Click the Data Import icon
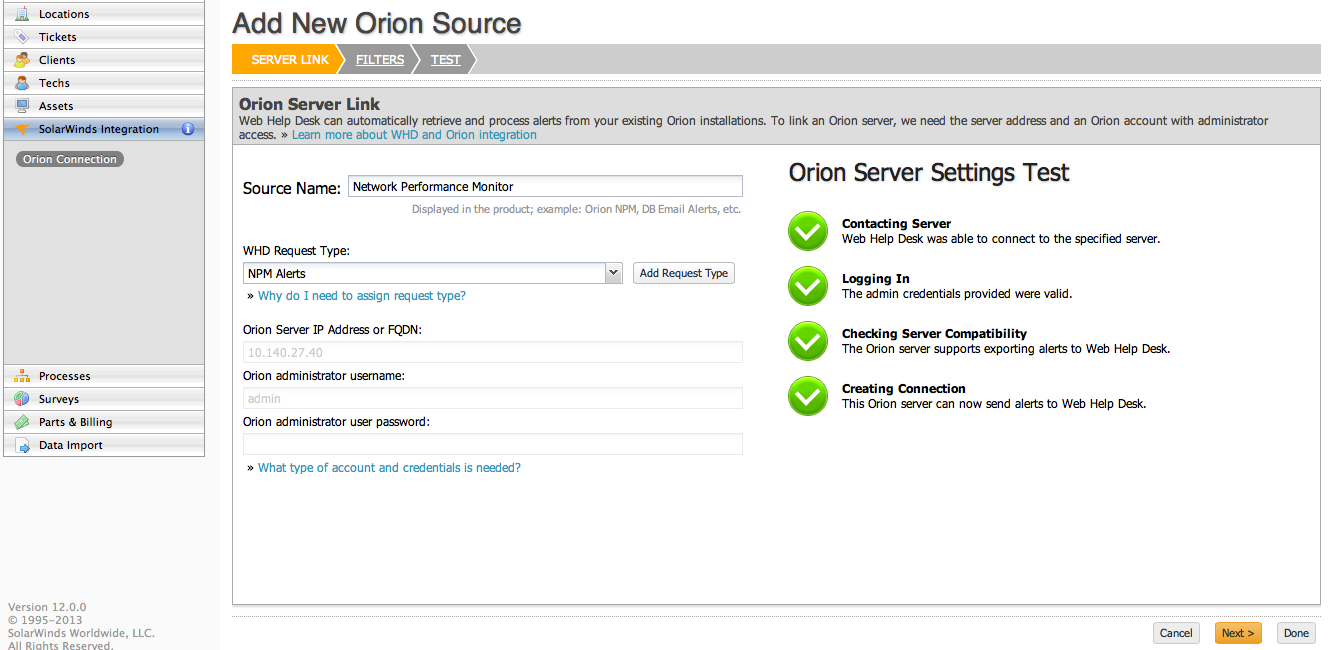 (x=22, y=445)
